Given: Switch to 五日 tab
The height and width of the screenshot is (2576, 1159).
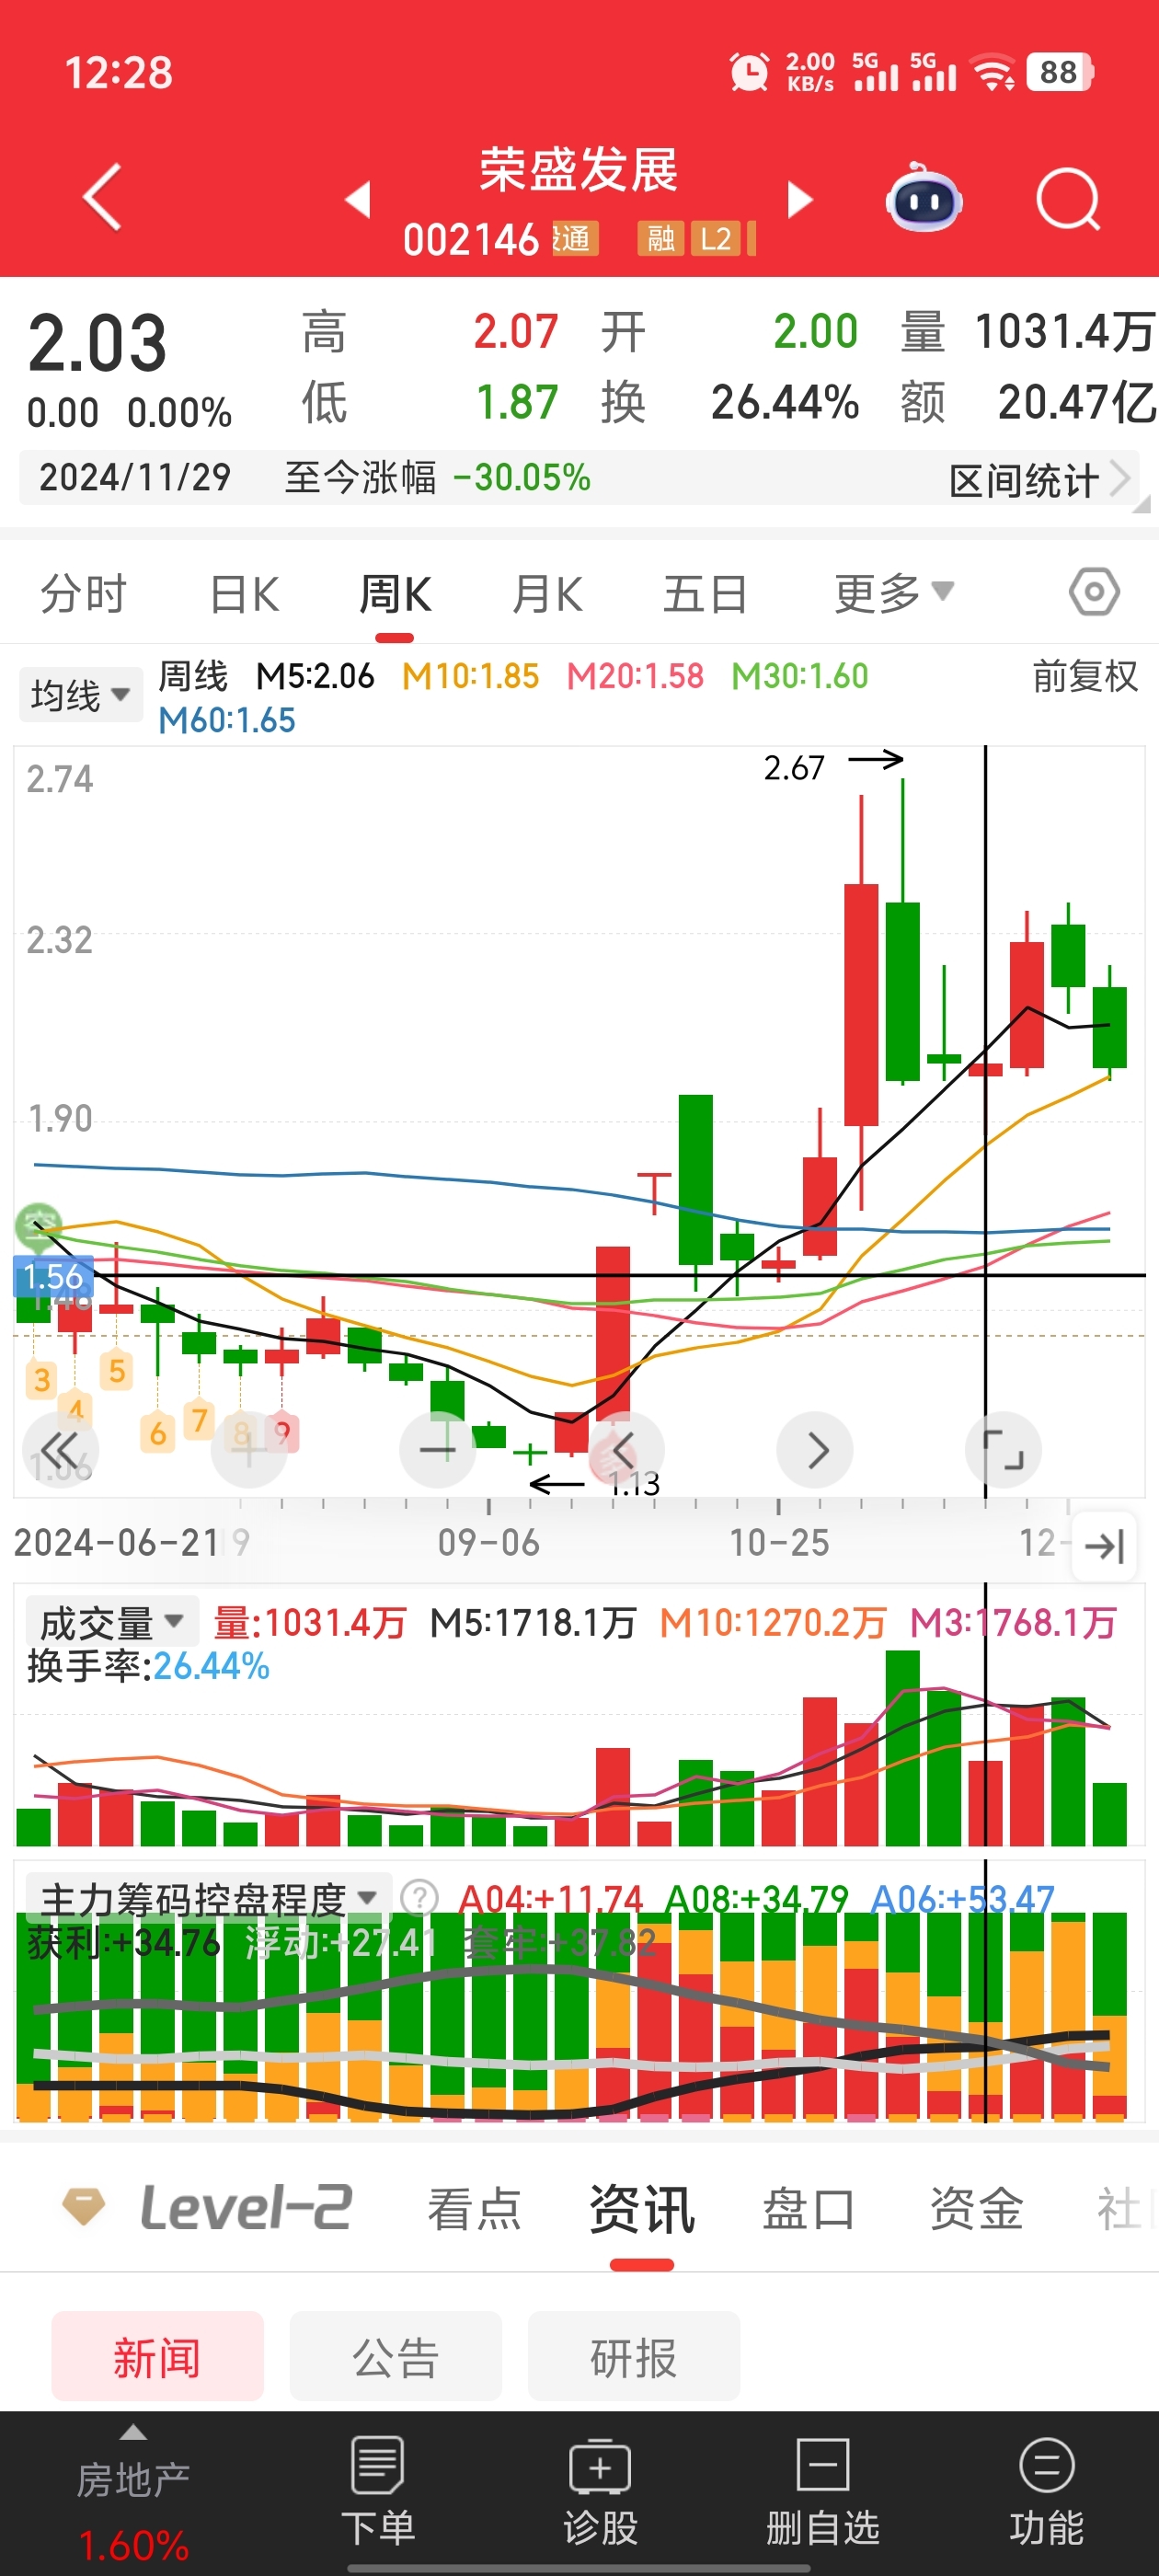Looking at the screenshot, I should click(705, 594).
